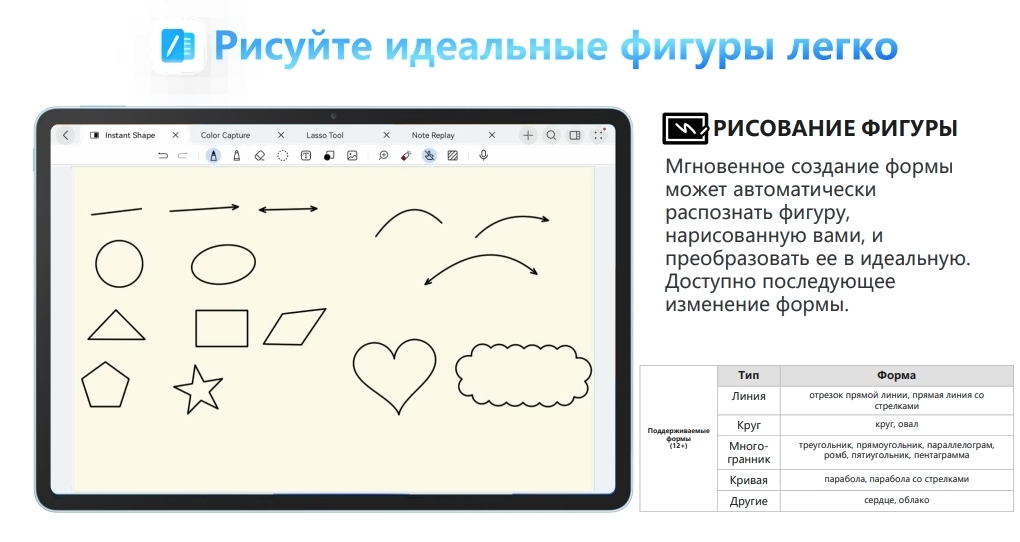
Task: Undo the last stroke
Action: pos(163,156)
